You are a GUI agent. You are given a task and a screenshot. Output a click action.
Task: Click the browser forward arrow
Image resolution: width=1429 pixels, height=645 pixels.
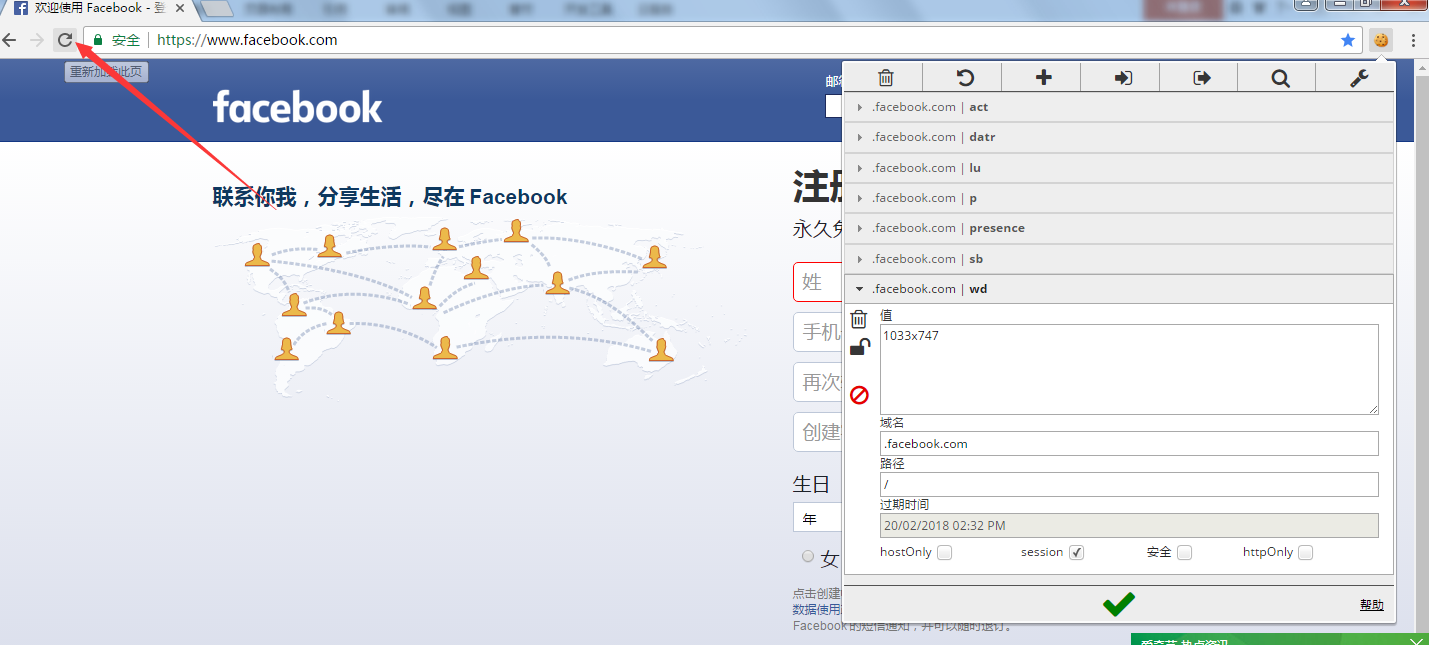37,40
